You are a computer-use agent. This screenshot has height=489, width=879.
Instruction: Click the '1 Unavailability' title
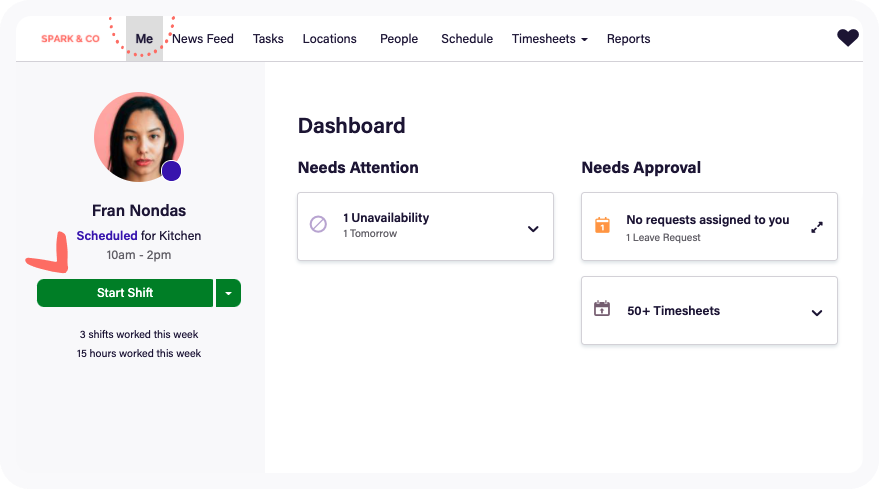pos(386,218)
